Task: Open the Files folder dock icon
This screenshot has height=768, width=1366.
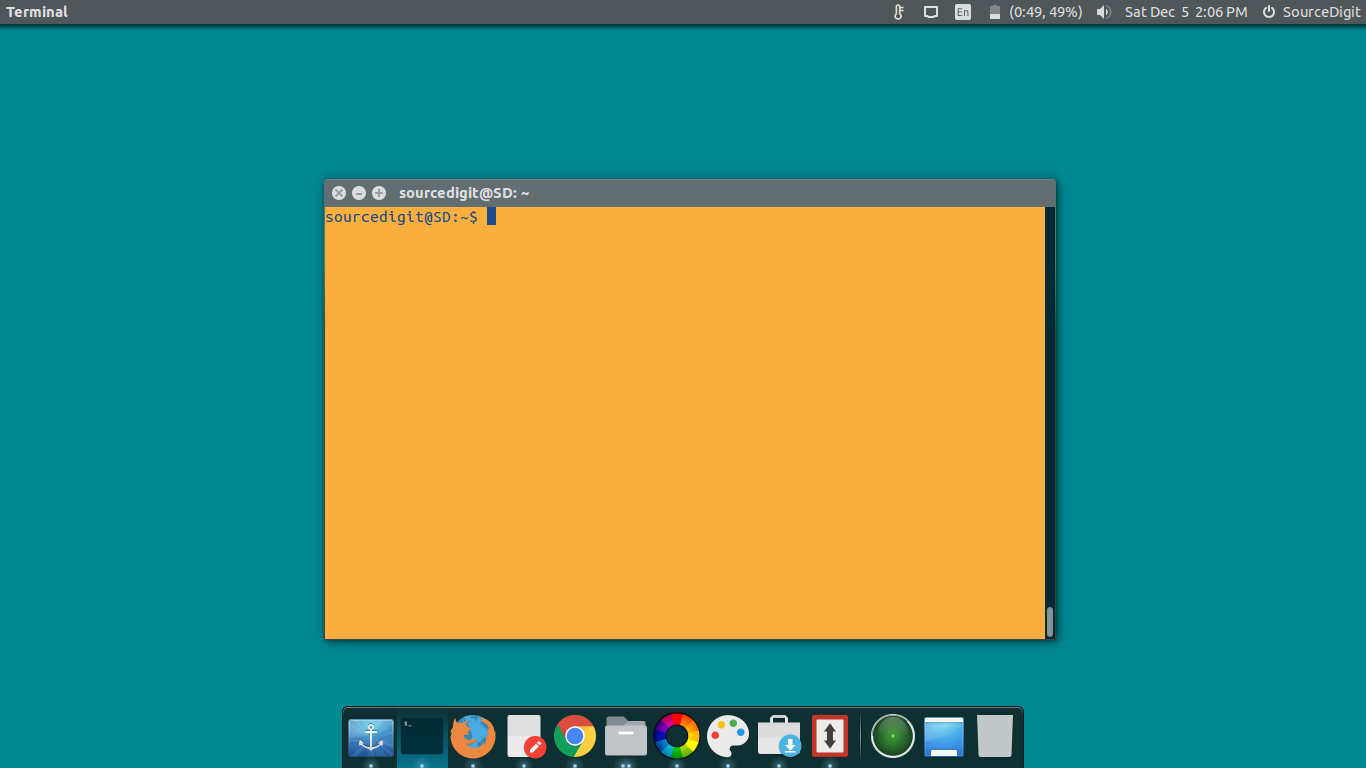Action: click(626, 737)
